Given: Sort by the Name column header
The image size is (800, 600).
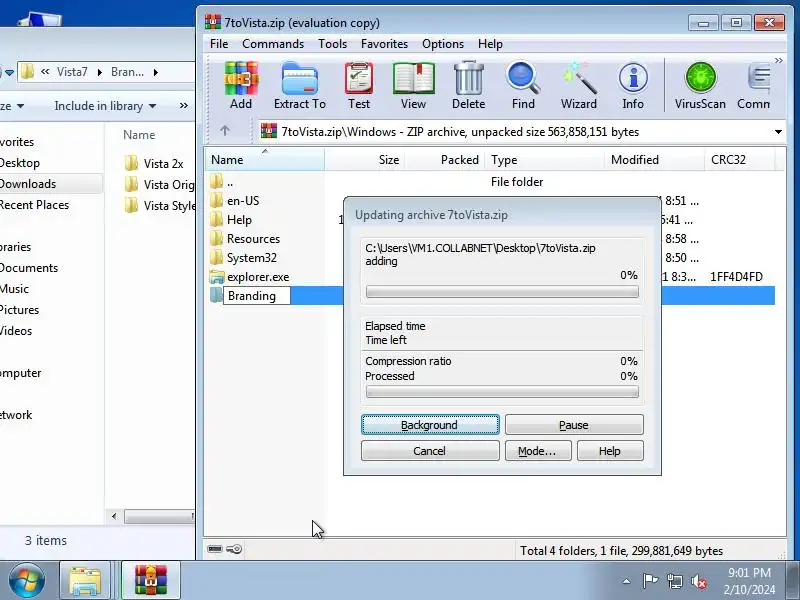Looking at the screenshot, I should pos(264,160).
